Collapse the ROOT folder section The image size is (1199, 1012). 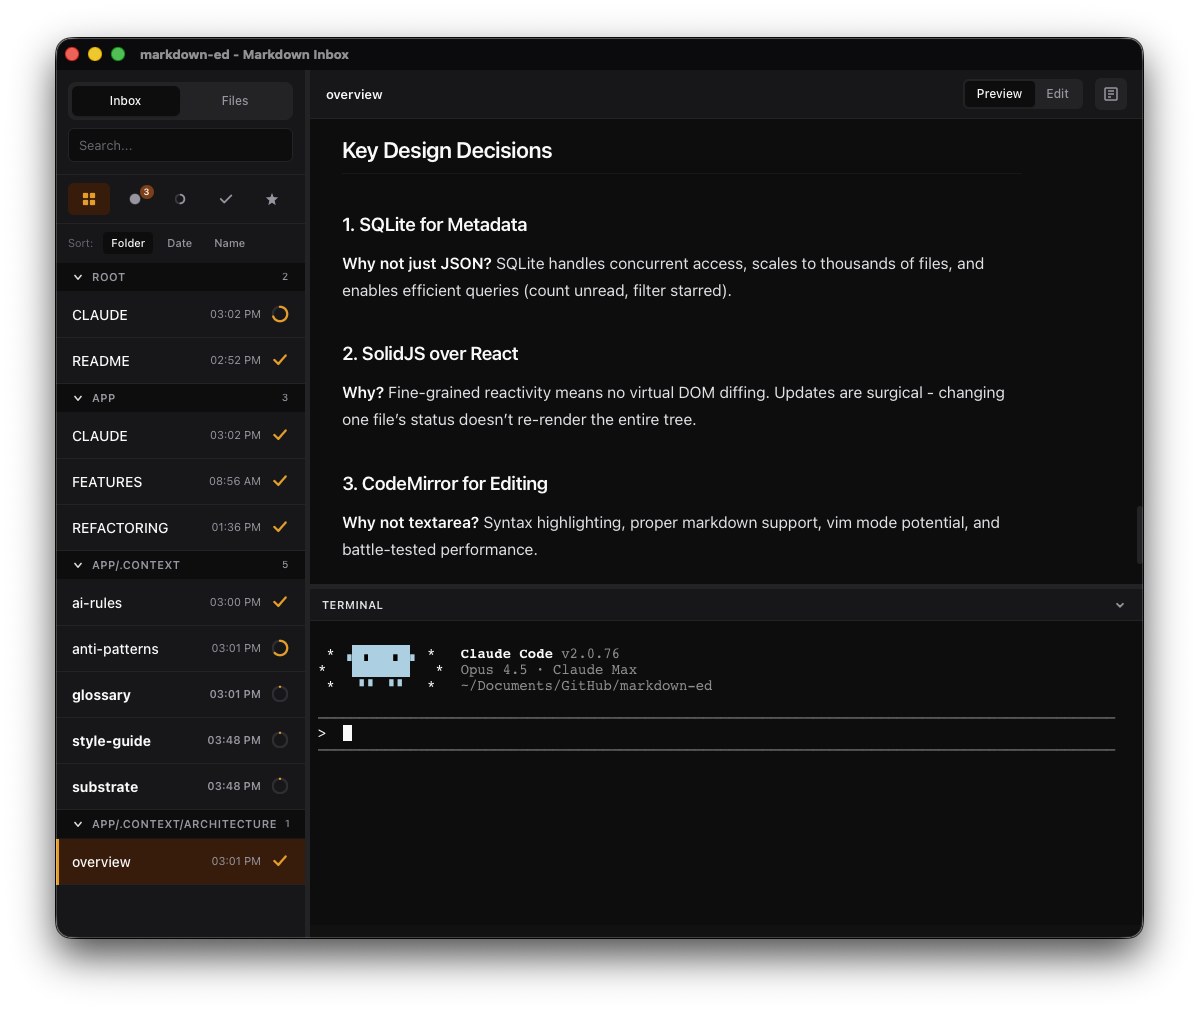click(x=77, y=276)
